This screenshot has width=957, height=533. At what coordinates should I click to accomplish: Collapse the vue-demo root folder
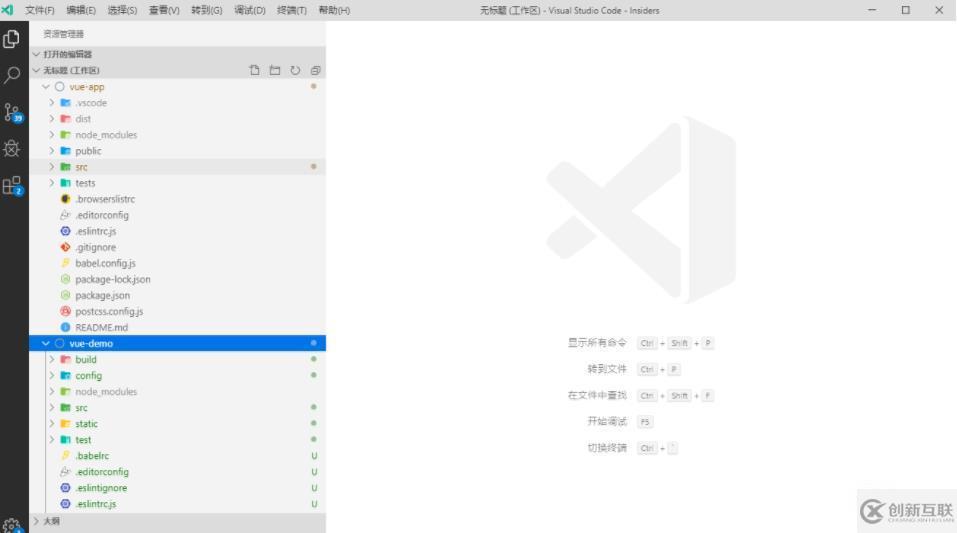tap(46, 343)
